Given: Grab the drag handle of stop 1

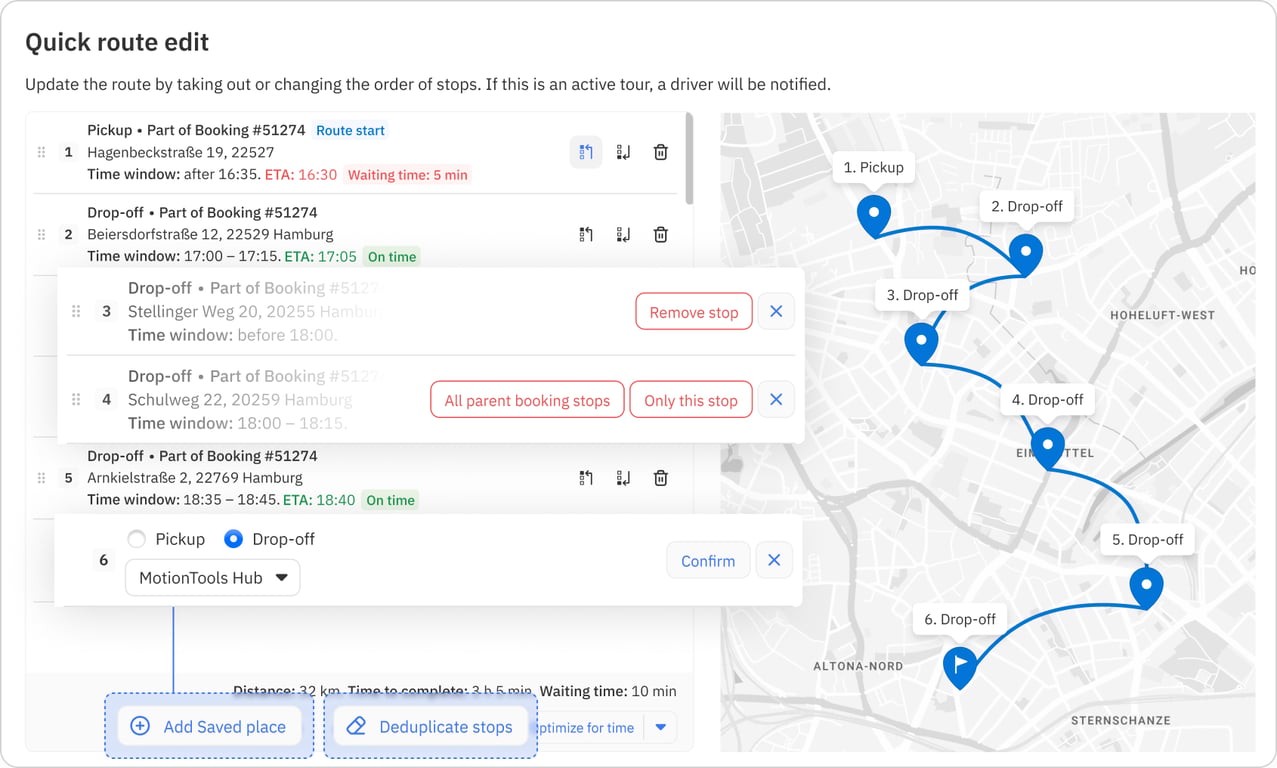Looking at the screenshot, I should click(x=41, y=152).
